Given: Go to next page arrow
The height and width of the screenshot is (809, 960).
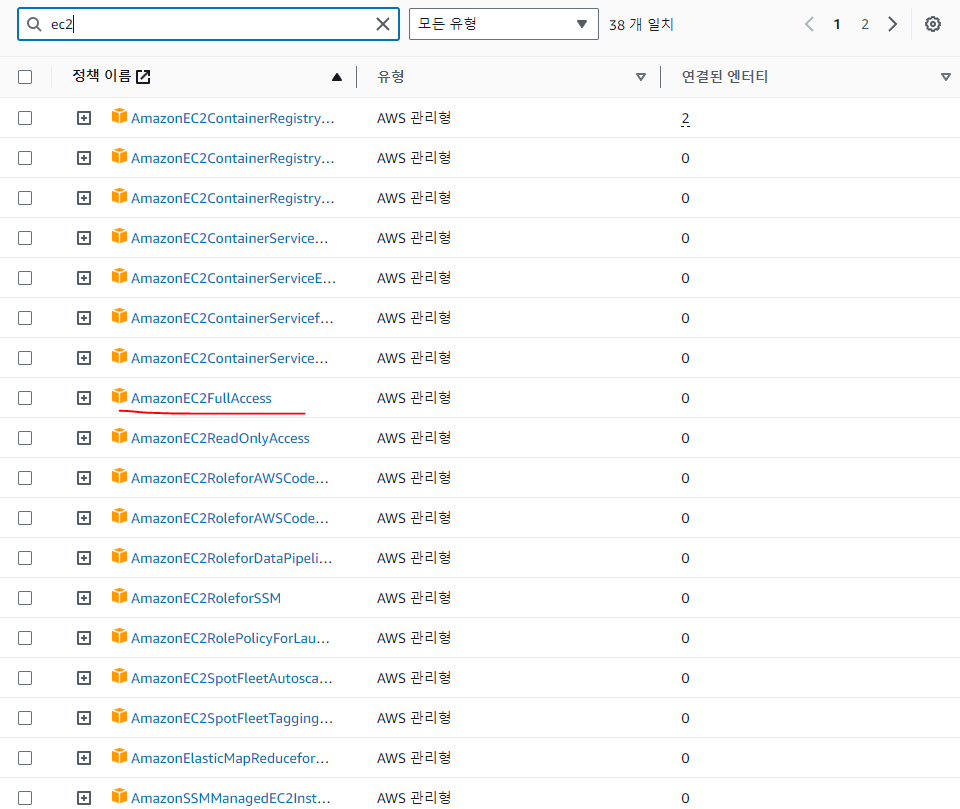Looking at the screenshot, I should point(893,24).
